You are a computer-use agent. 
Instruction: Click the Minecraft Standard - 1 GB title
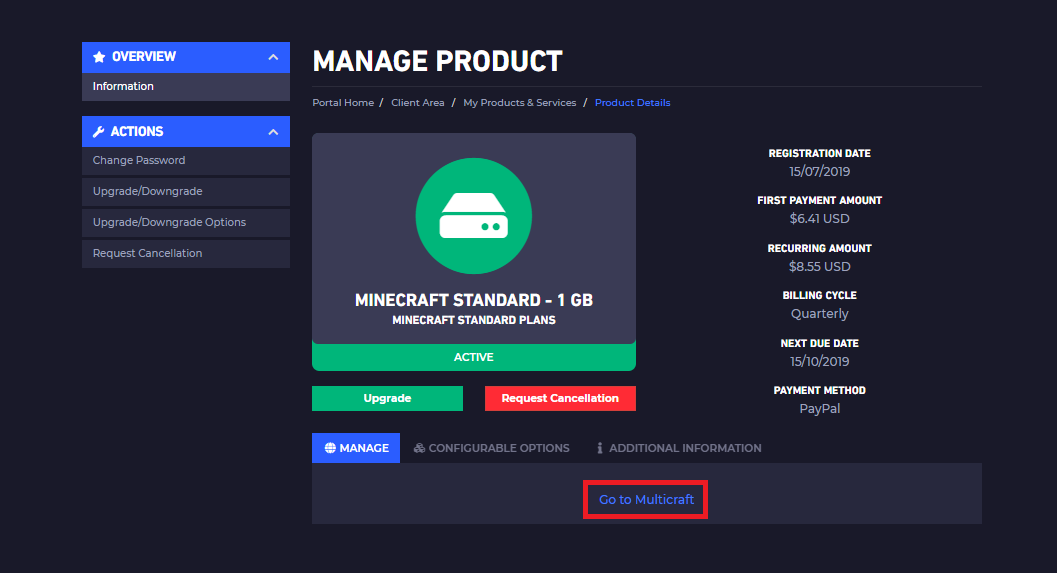point(474,300)
